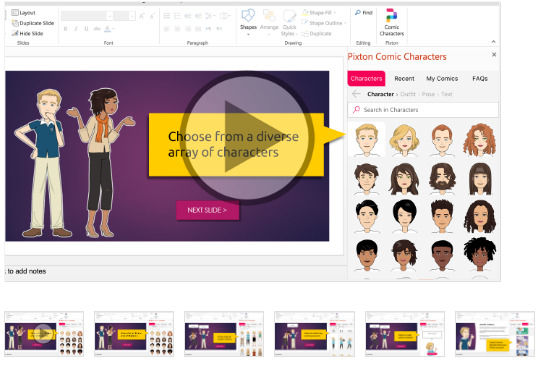
Task: Open the Find tool in Editing
Action: 363,13
